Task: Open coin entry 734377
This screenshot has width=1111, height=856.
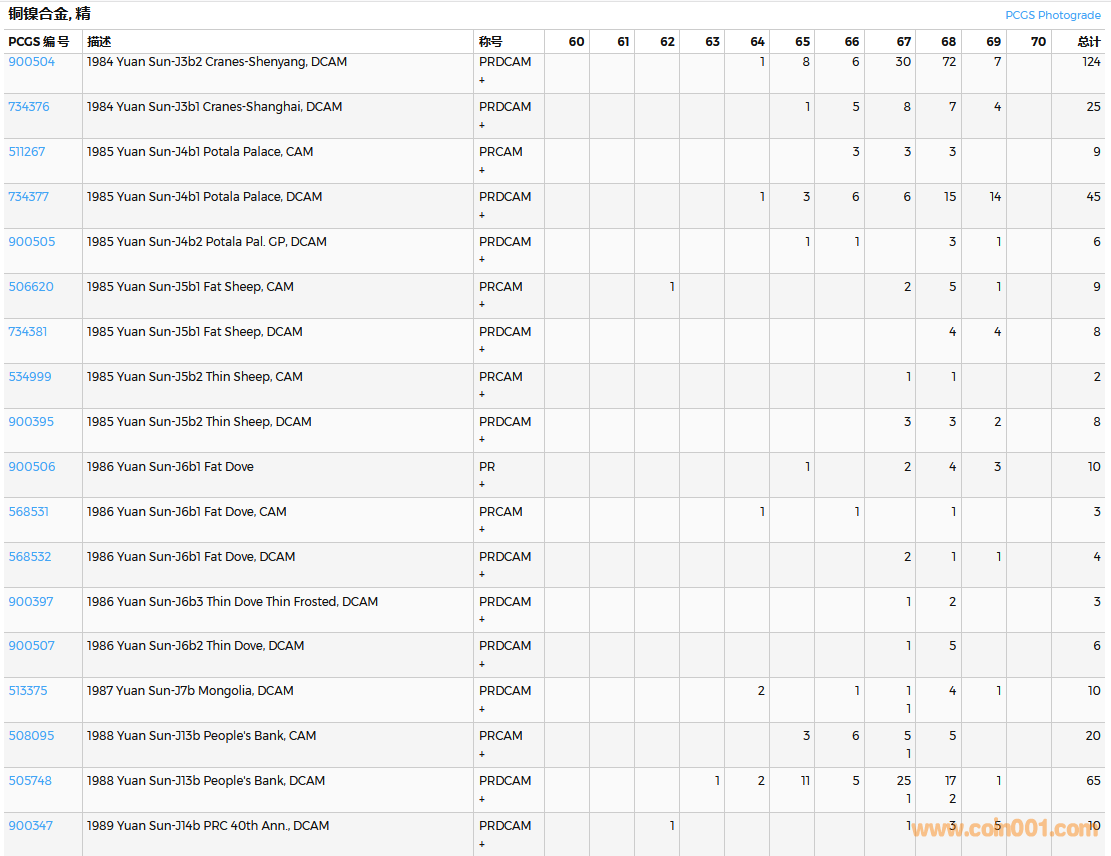Action: click(29, 197)
